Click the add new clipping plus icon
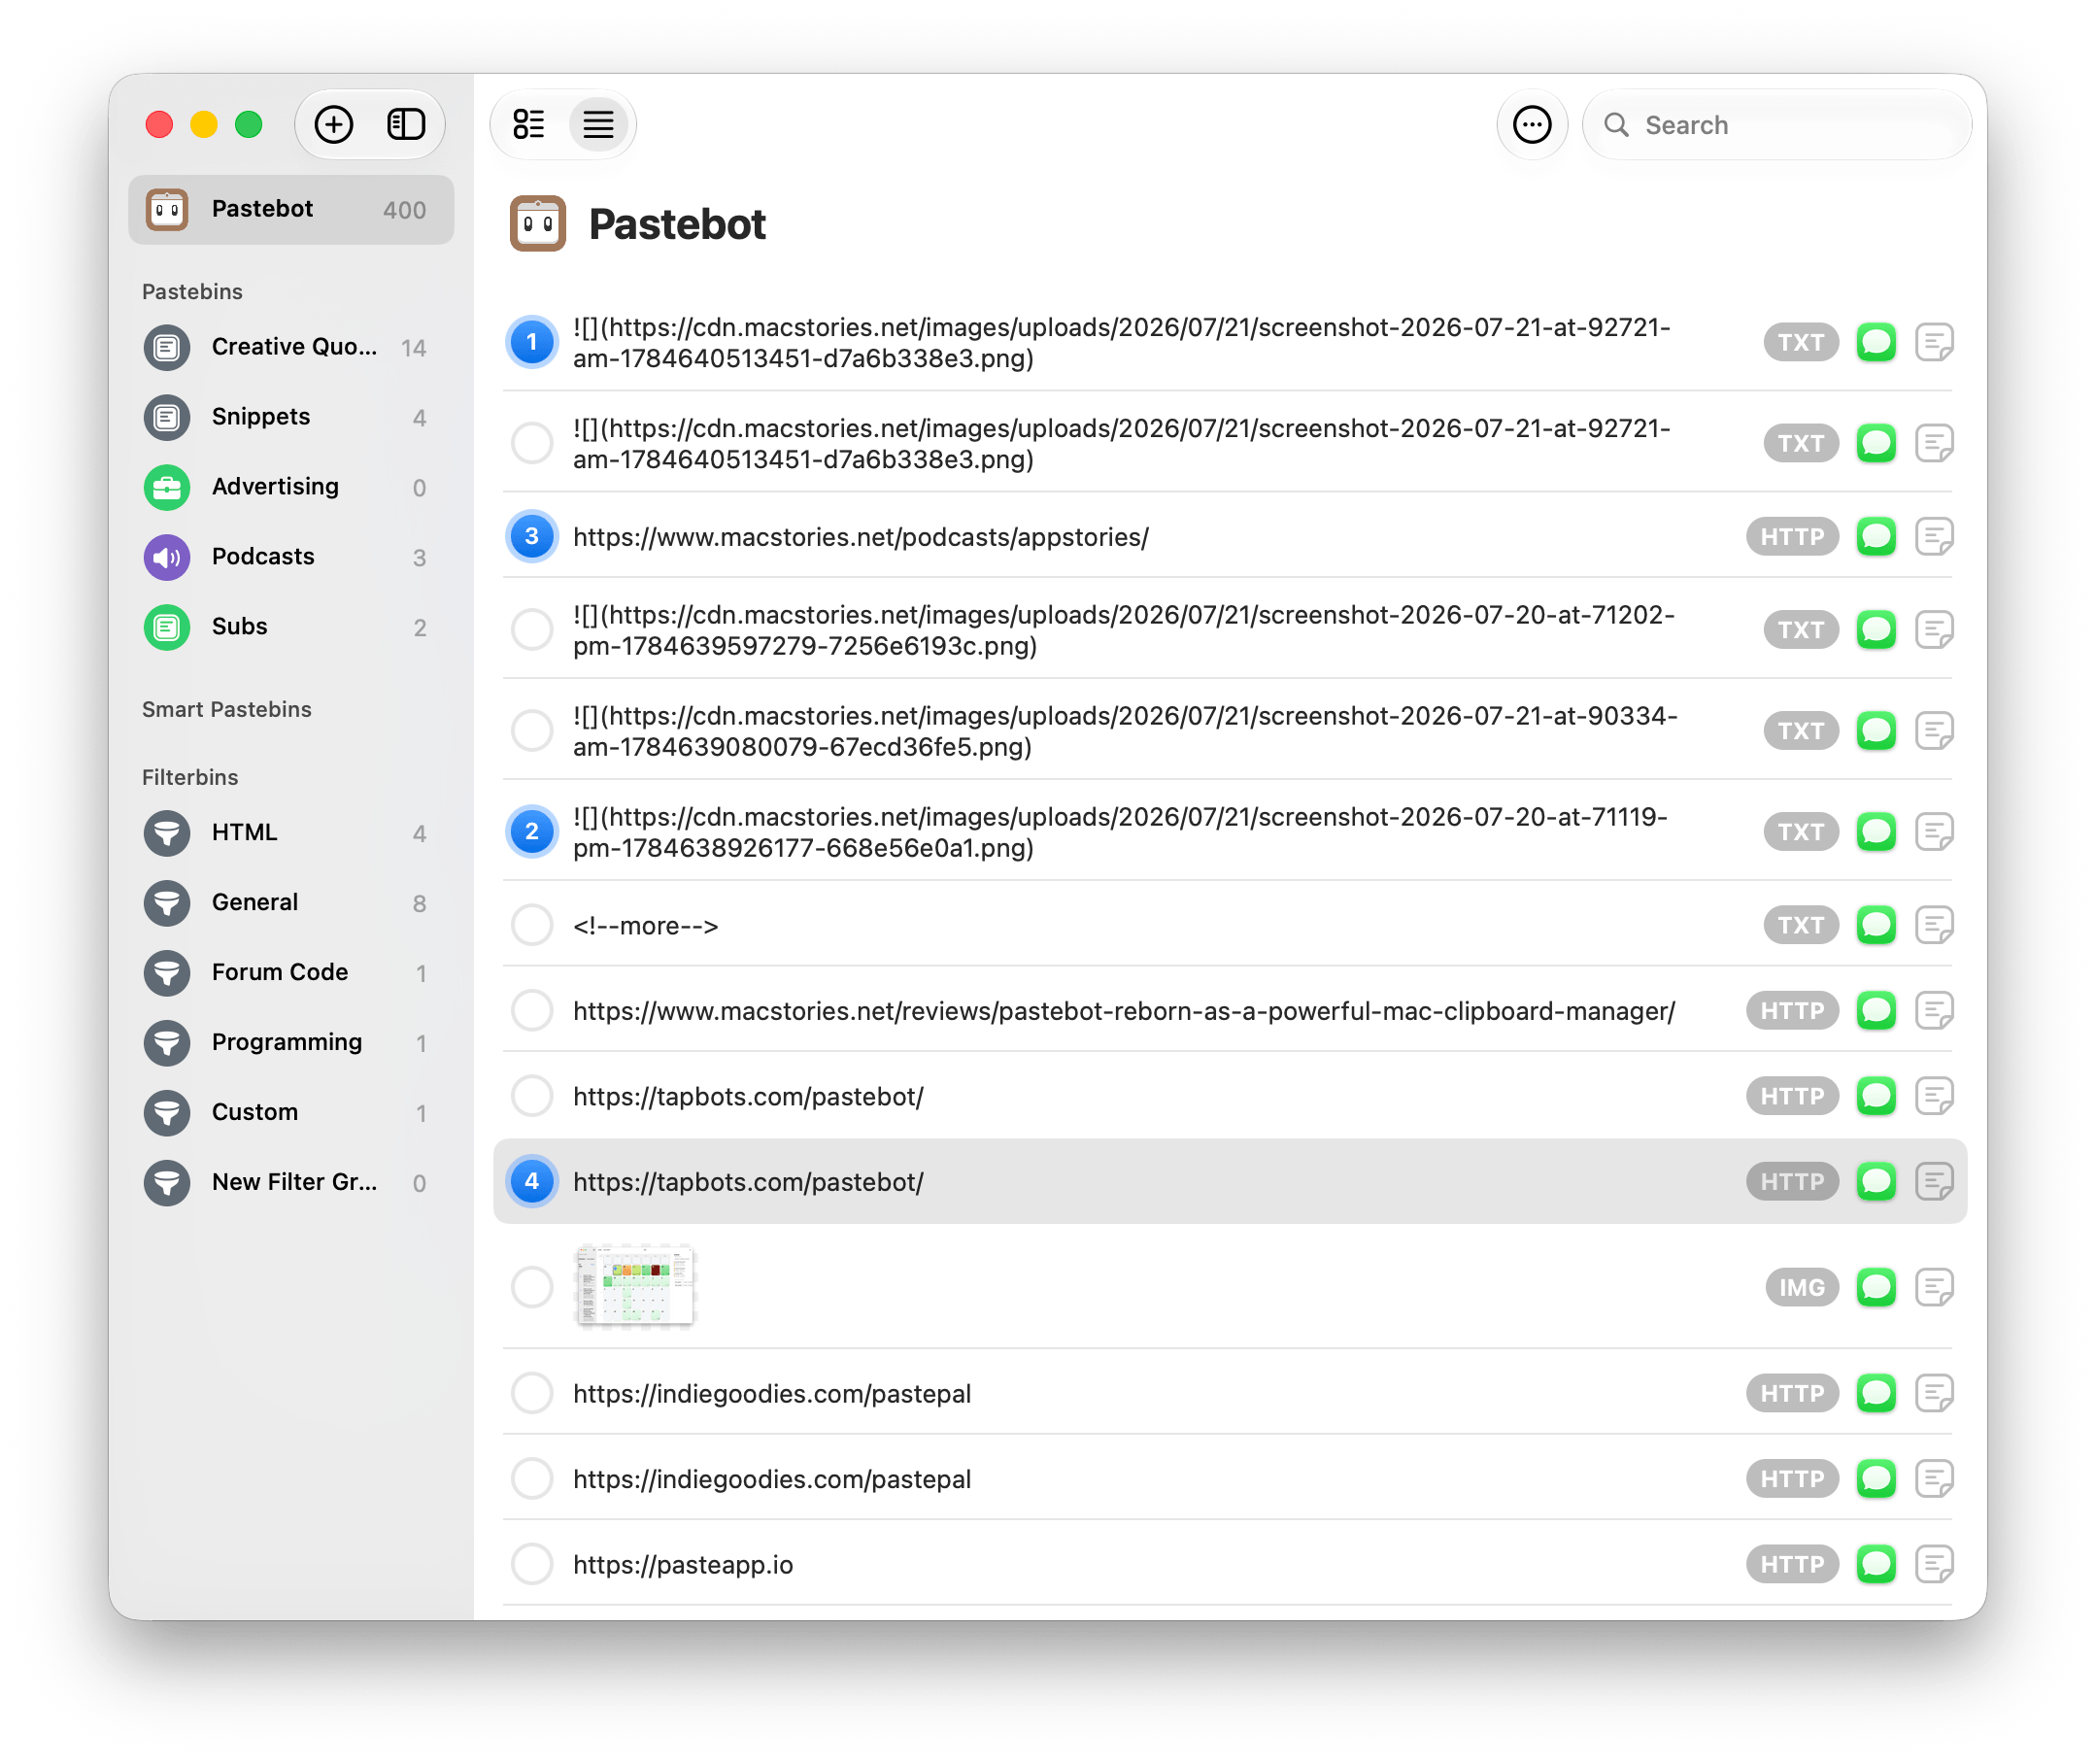 click(x=333, y=124)
